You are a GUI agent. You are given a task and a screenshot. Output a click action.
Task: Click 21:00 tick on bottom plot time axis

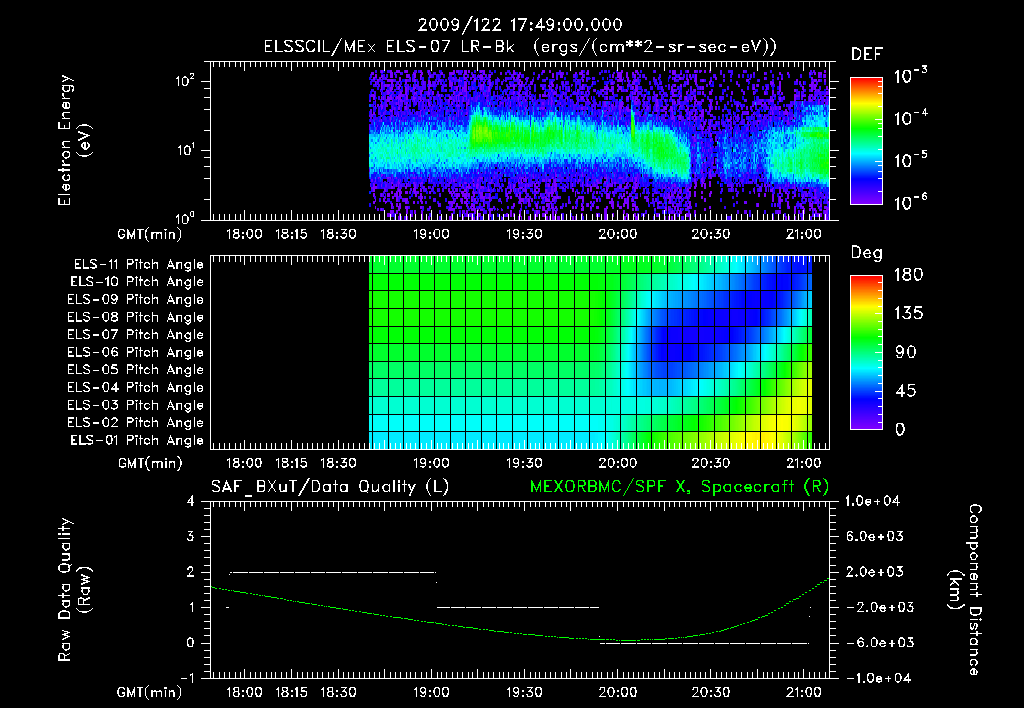(x=804, y=692)
